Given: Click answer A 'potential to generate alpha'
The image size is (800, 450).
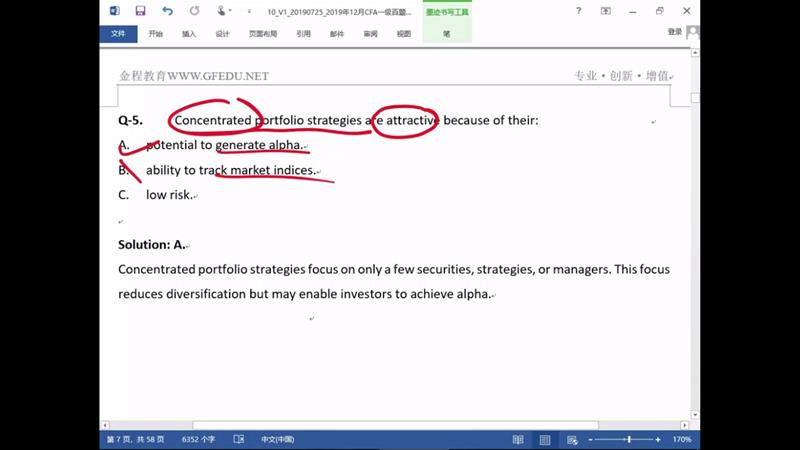Looking at the screenshot, I should [224, 145].
